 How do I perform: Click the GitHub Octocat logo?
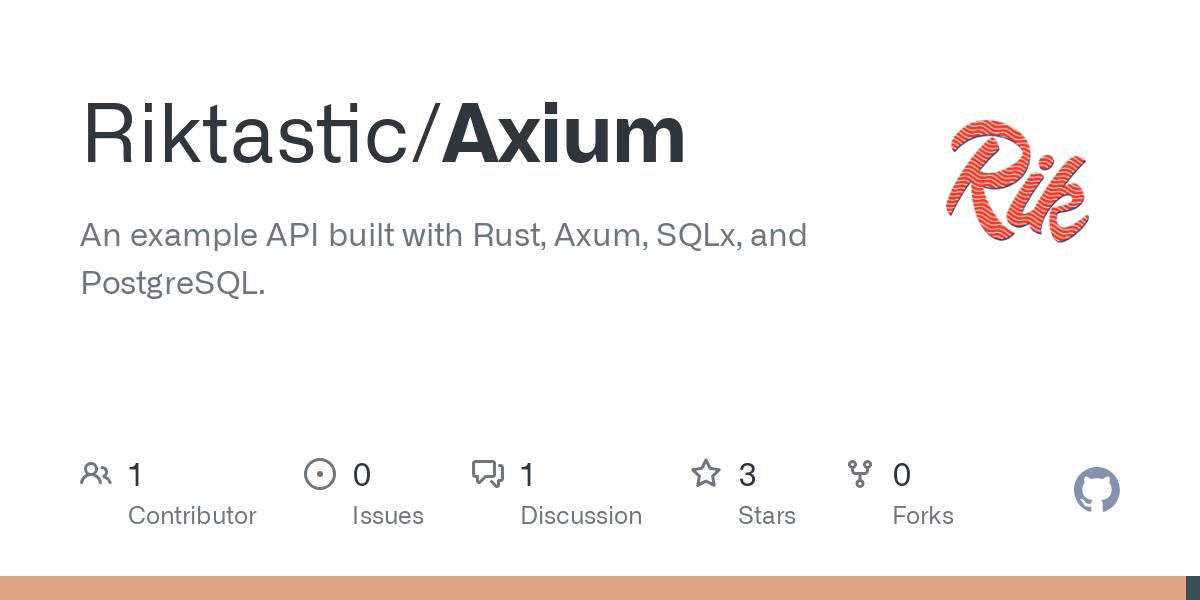(1096, 490)
